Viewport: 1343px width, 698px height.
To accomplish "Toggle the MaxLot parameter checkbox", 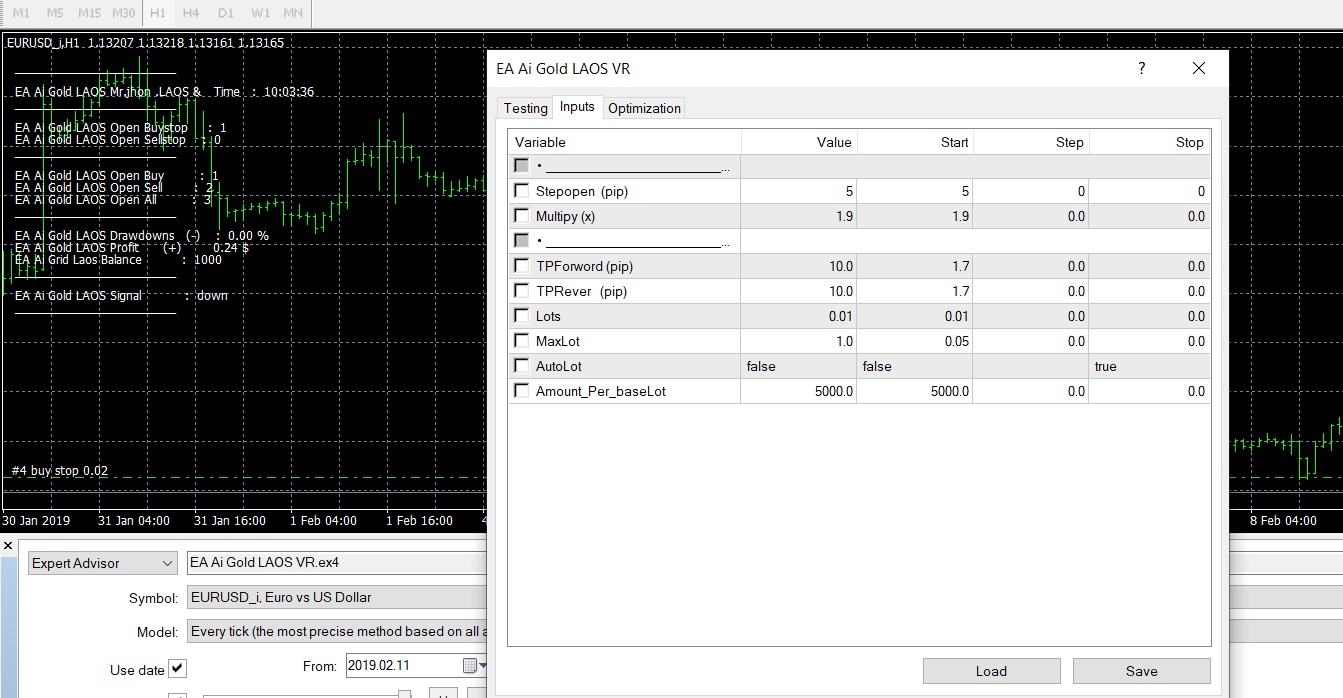I will 521,341.
